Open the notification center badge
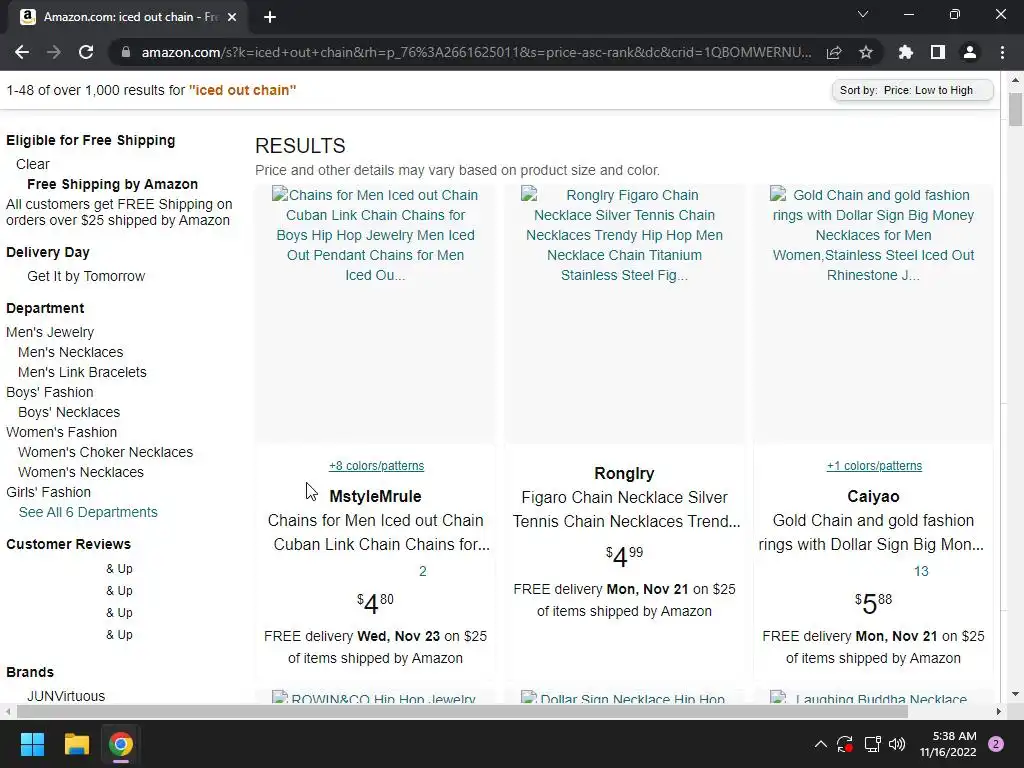Image resolution: width=1024 pixels, height=768 pixels. 996,744
